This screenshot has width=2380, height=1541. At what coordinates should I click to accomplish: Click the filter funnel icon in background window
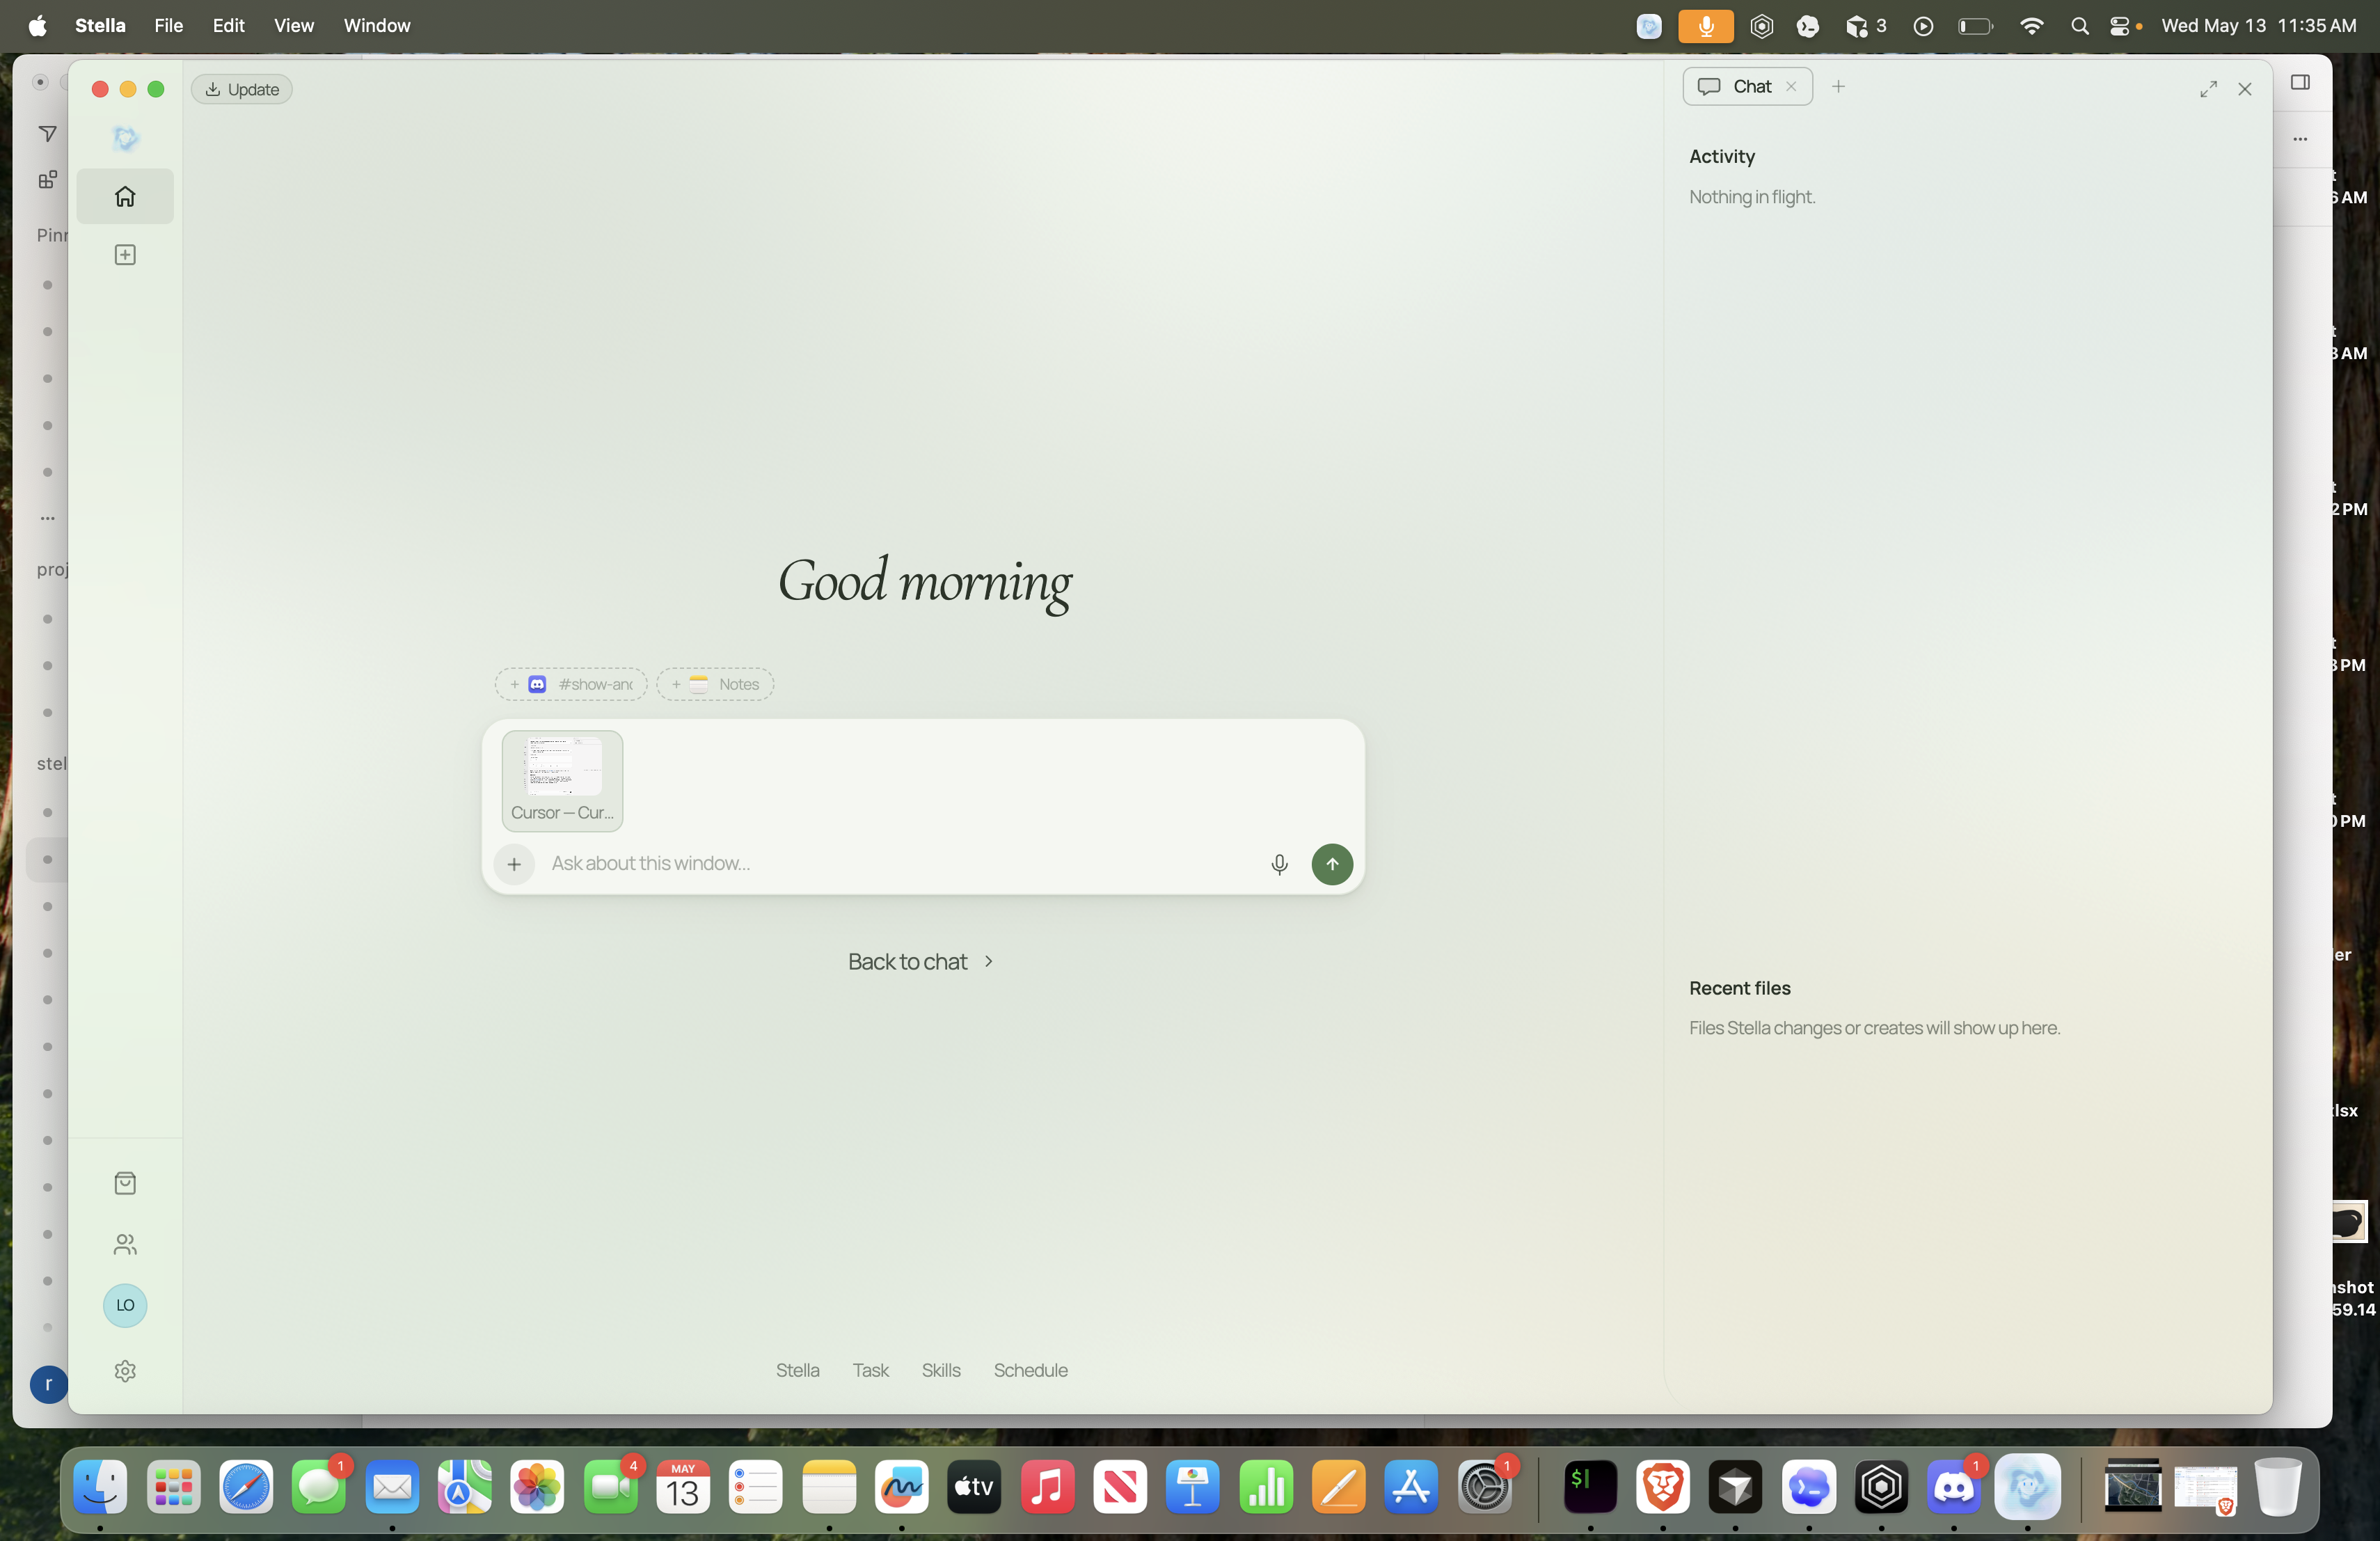click(x=47, y=134)
